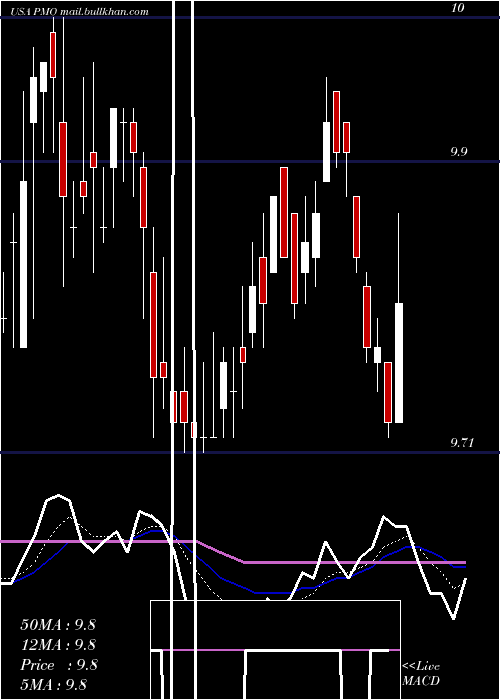Click the last tall white candlestick
The image size is (500, 700).
[399, 362]
